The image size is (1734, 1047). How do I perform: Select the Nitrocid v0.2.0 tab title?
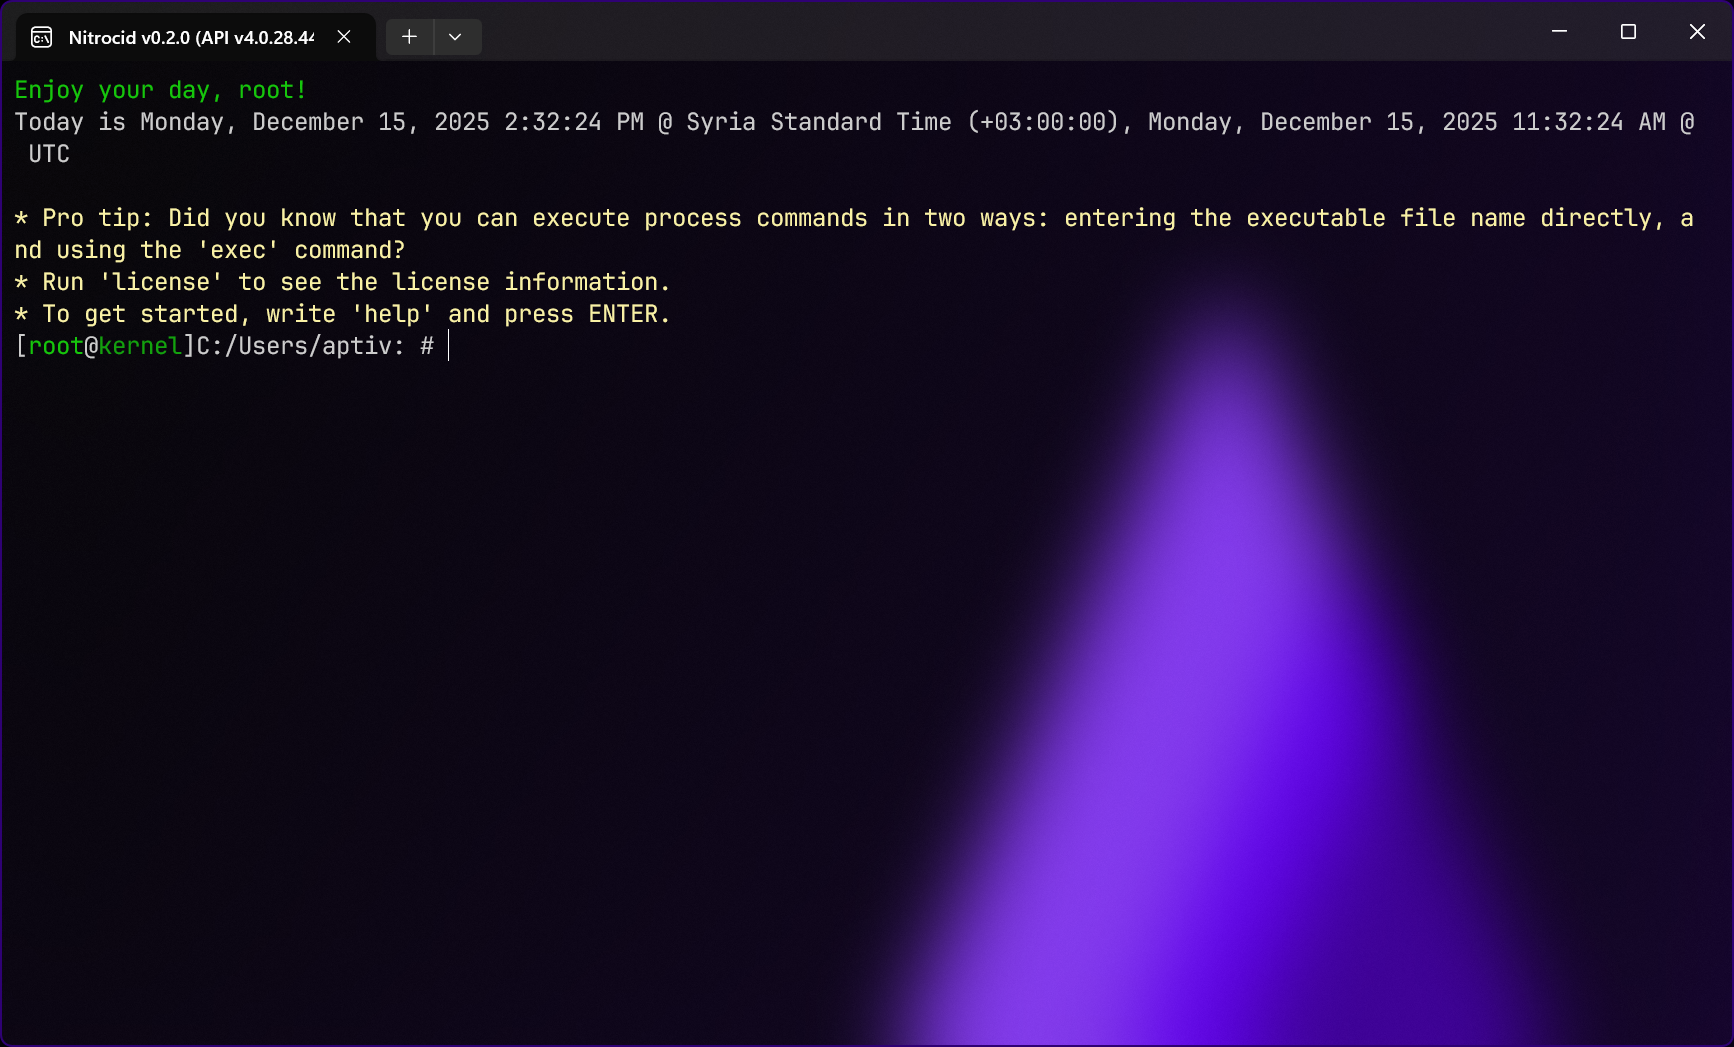point(190,37)
